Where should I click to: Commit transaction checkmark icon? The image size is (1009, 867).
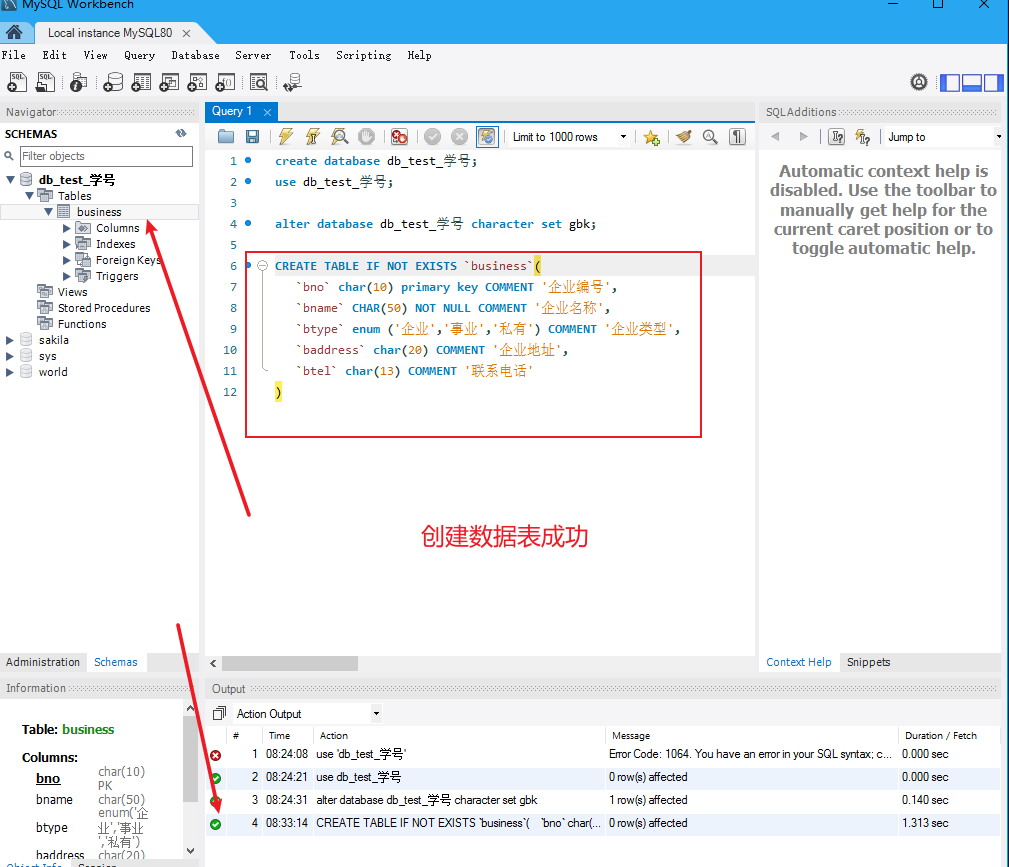click(x=432, y=136)
